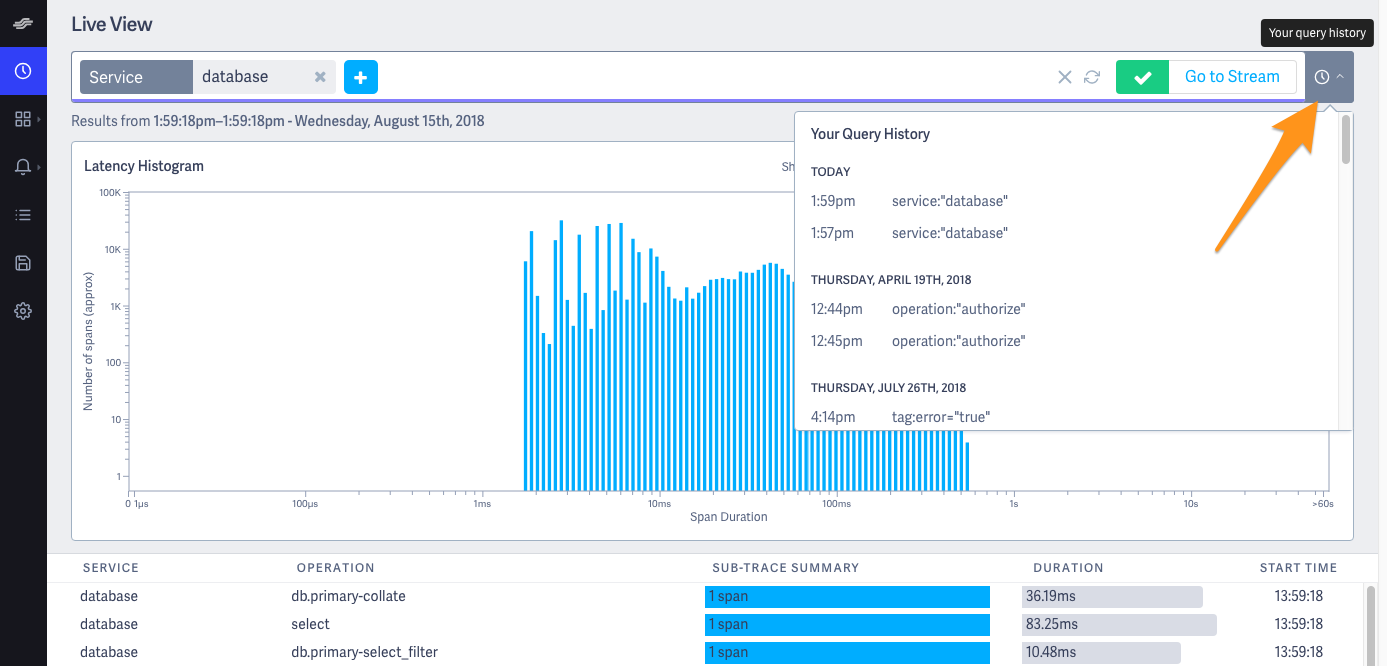Click the 36.19ms duration bar
The width and height of the screenshot is (1387, 666).
tap(1112, 597)
